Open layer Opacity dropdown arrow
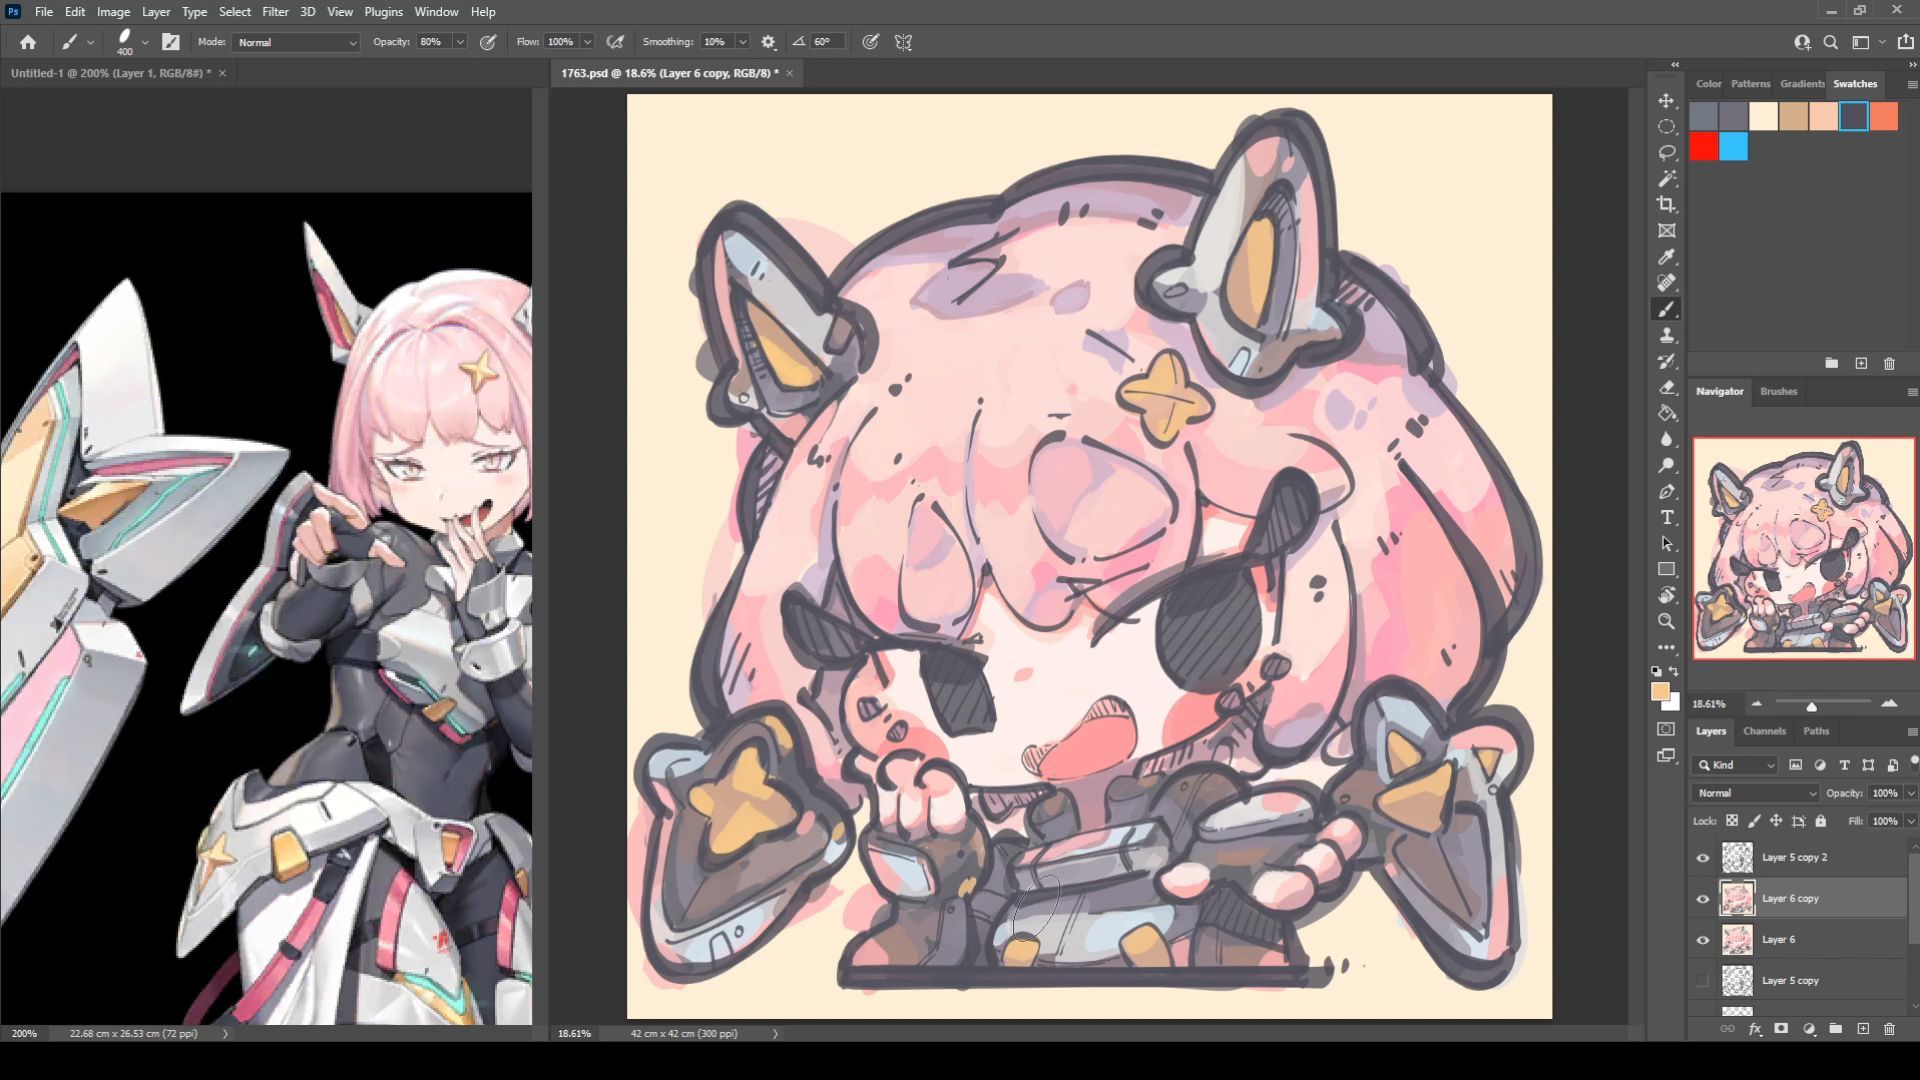 pos(1911,793)
